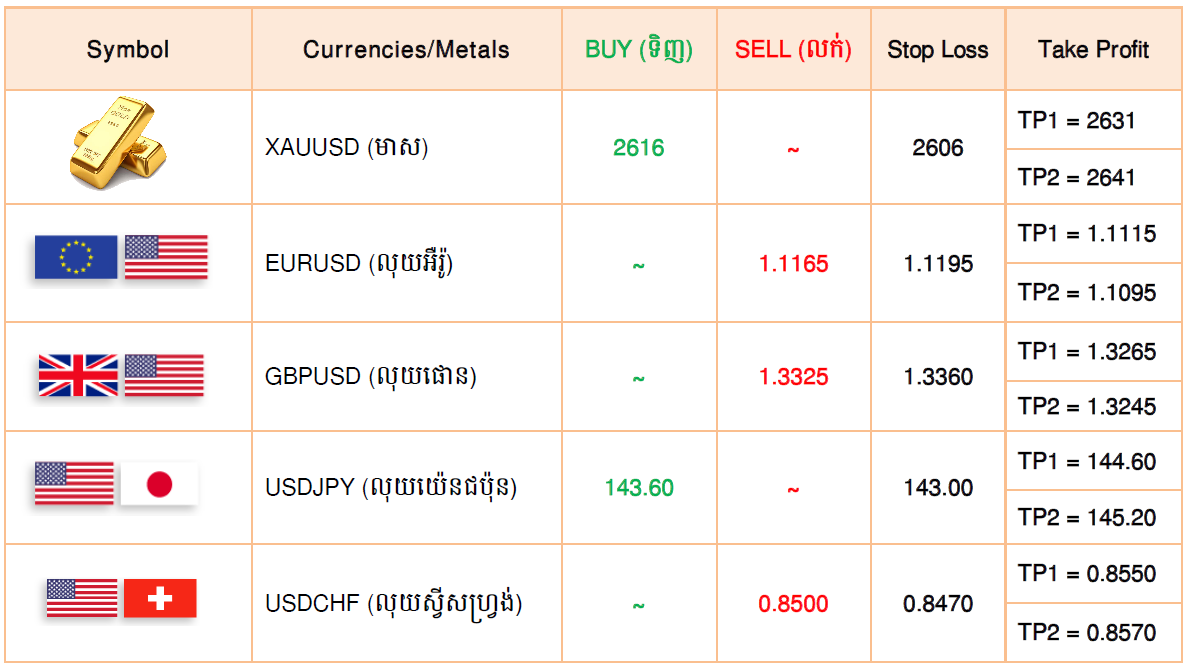Click the European Union flag icon
The height and width of the screenshot is (667, 1187).
[76, 257]
